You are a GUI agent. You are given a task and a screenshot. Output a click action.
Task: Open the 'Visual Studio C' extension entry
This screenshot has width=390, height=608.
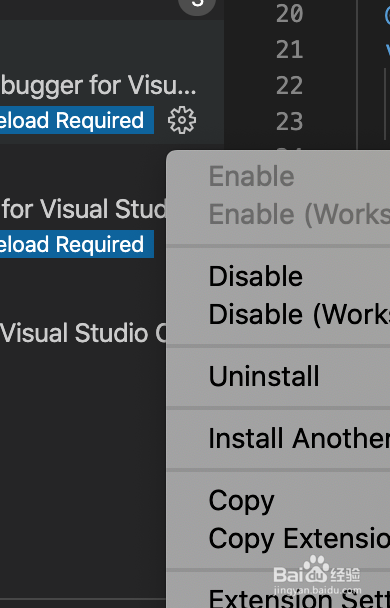point(83,333)
